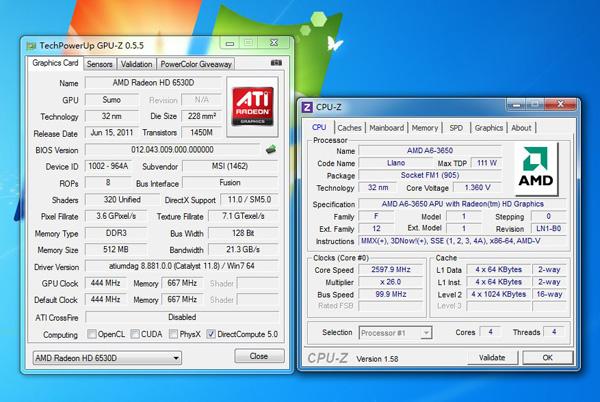The image size is (600, 402).
Task: Click the GPU value Sumo
Action: point(112,100)
